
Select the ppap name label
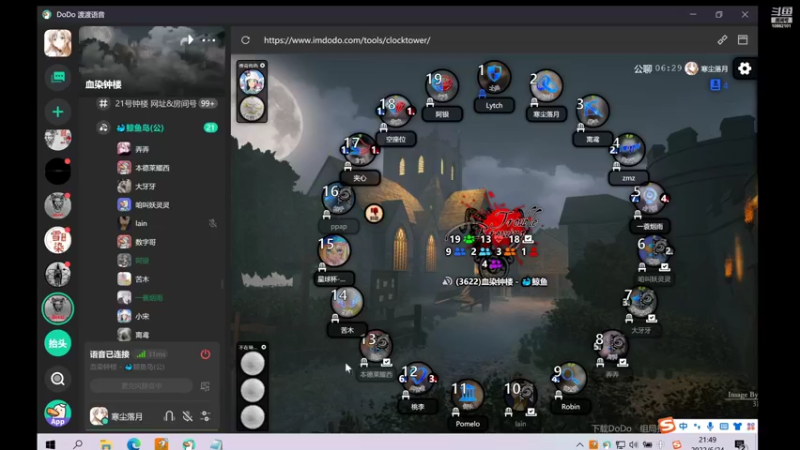[338, 227]
